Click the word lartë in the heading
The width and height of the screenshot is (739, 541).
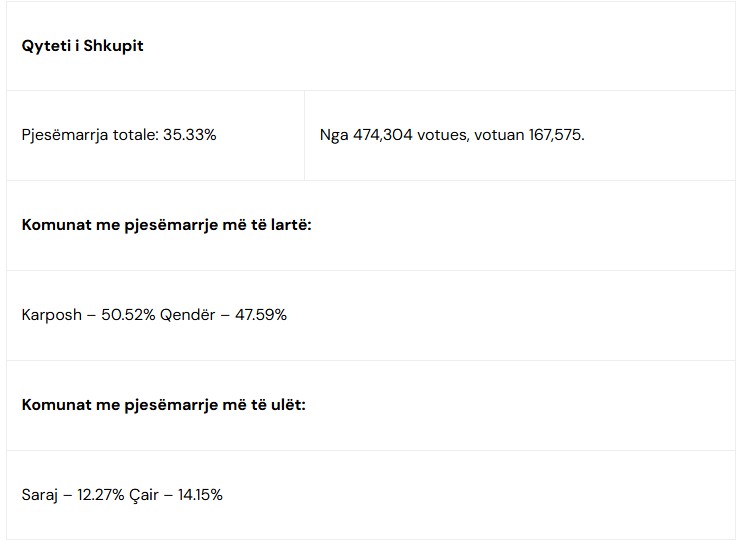point(289,225)
